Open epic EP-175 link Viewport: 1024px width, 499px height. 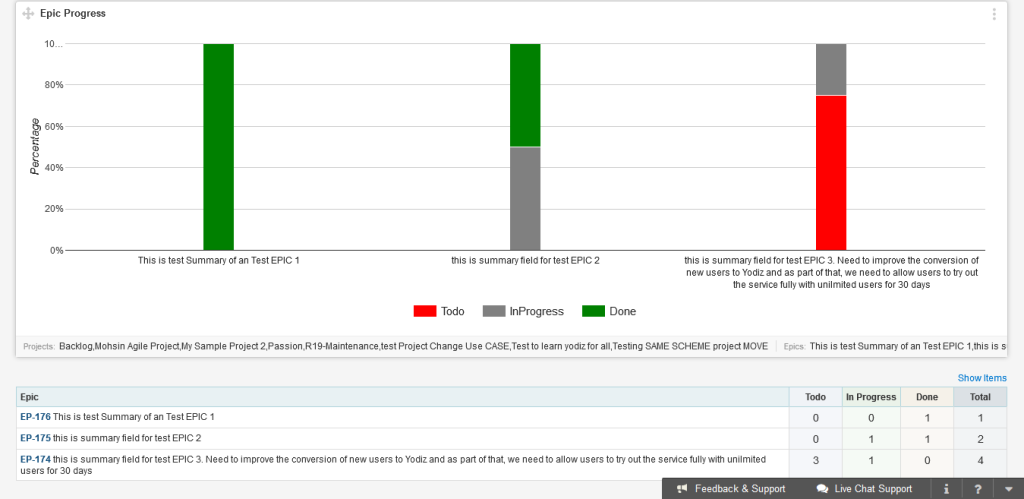(35, 438)
